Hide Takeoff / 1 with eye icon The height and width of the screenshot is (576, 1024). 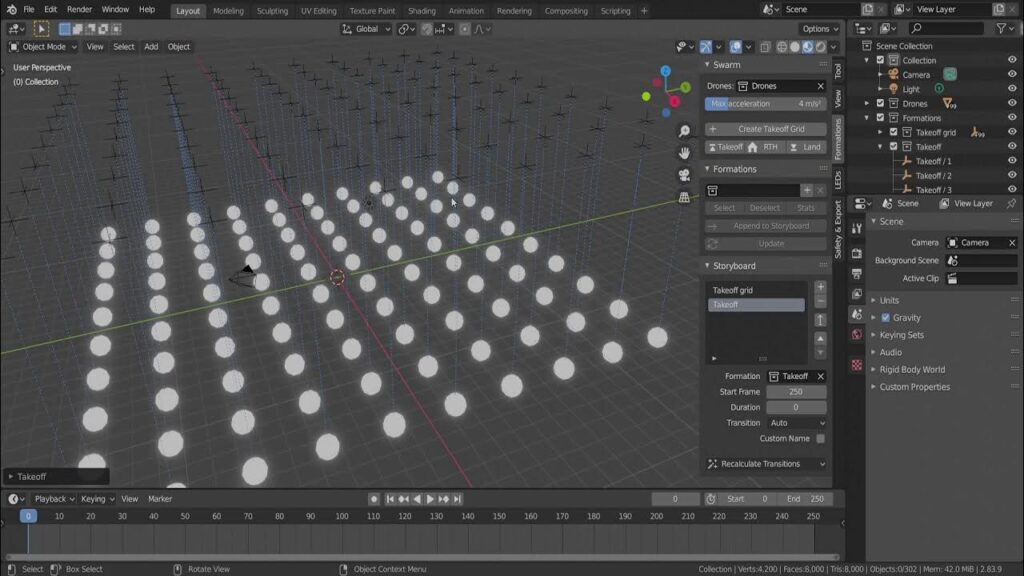[x=1012, y=161]
